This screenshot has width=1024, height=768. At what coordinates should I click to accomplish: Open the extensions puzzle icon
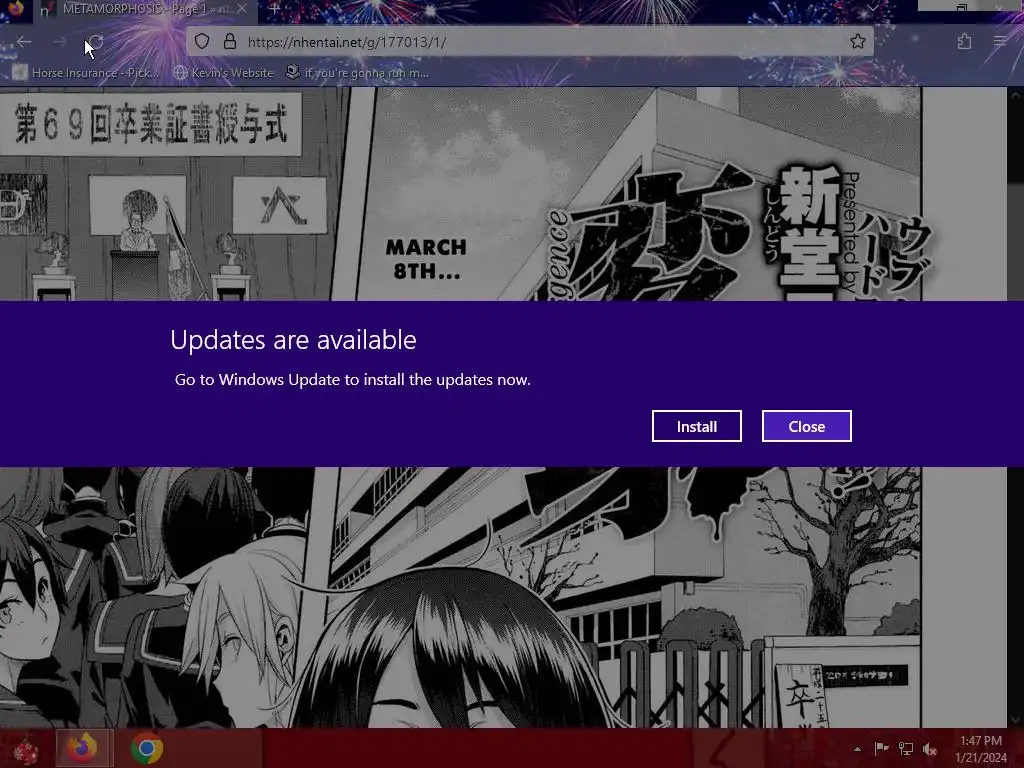pyautogui.click(x=964, y=42)
